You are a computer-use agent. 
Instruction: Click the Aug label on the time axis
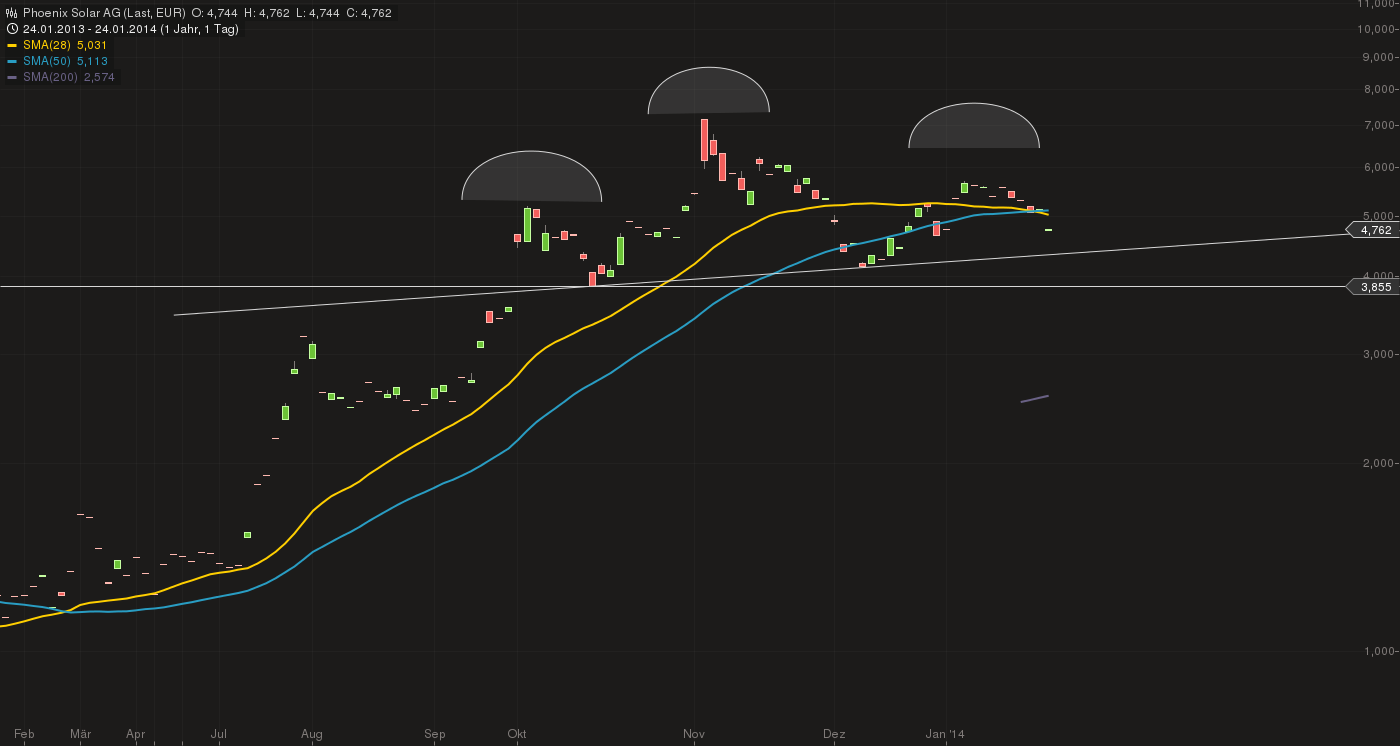(312, 734)
